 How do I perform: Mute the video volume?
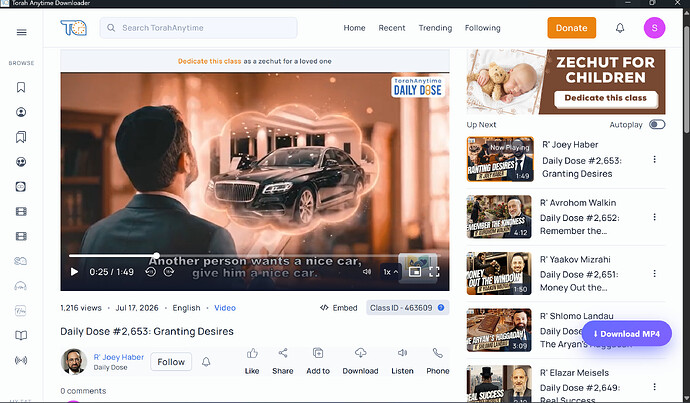(367, 272)
